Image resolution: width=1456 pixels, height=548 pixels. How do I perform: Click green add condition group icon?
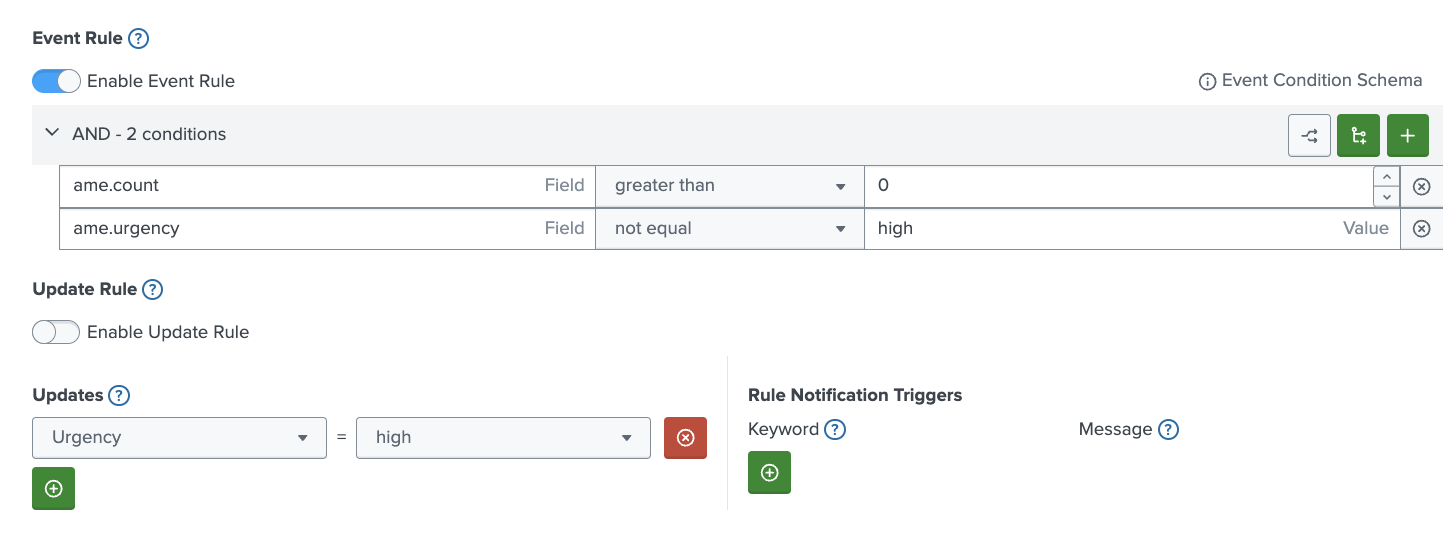click(1358, 136)
